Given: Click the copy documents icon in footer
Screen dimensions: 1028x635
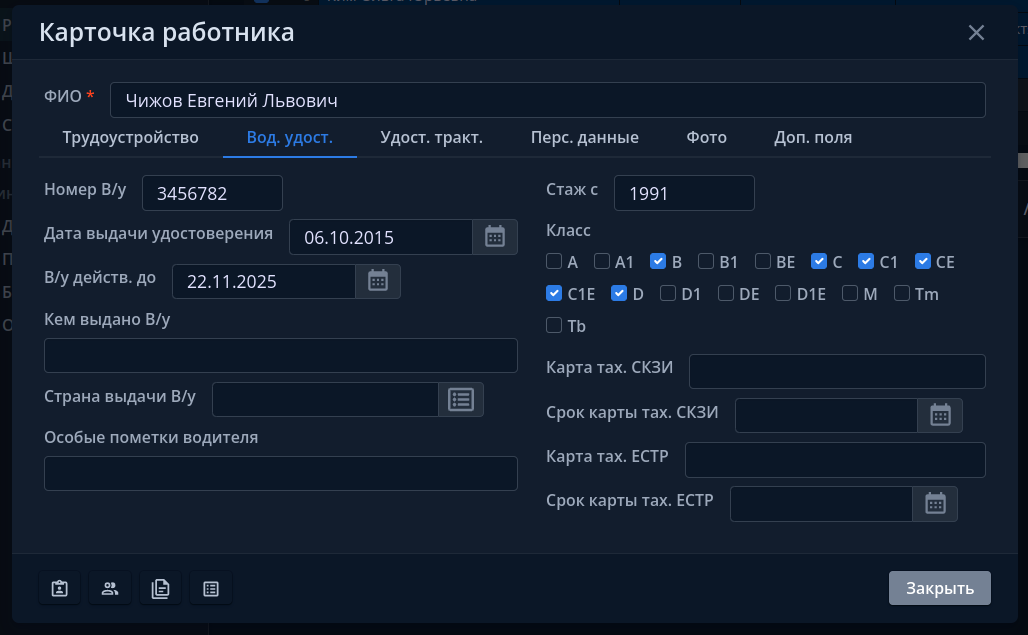Looking at the screenshot, I should [160, 589].
